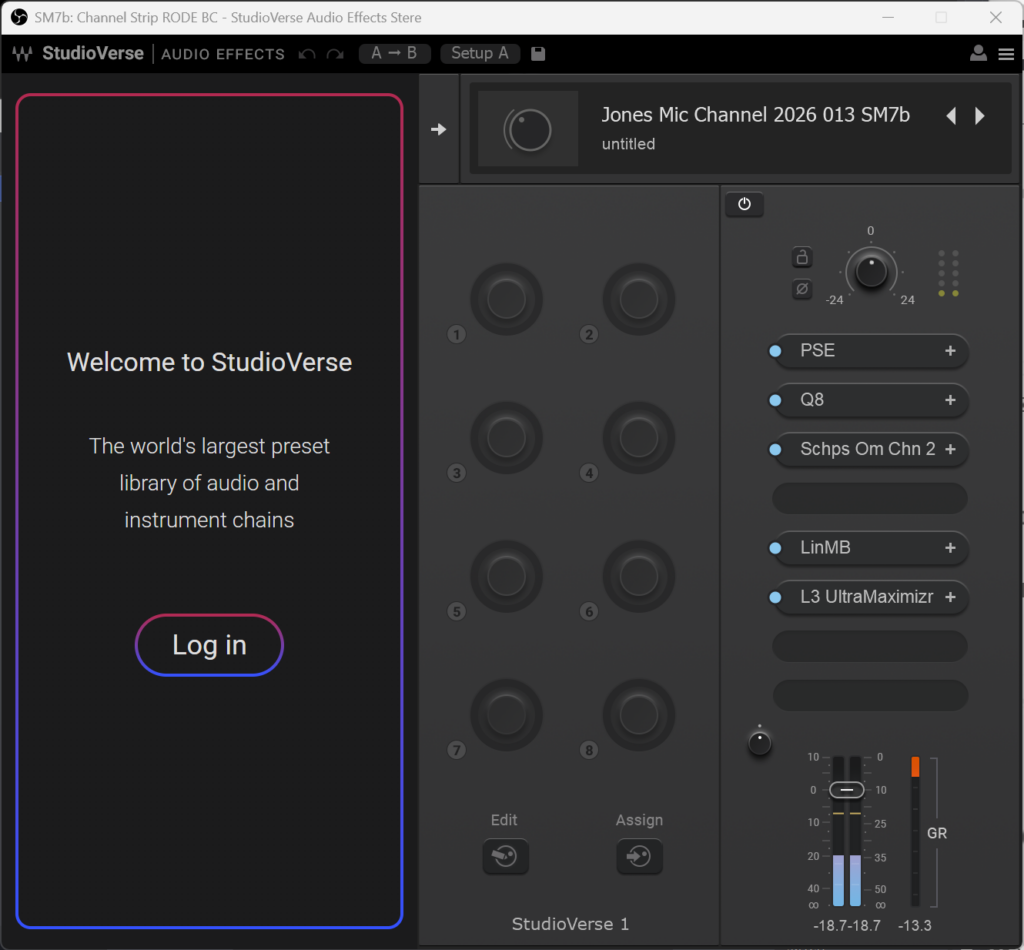The width and height of the screenshot is (1024, 950).
Task: Expand the plus on Q8 slot
Action: click(950, 400)
